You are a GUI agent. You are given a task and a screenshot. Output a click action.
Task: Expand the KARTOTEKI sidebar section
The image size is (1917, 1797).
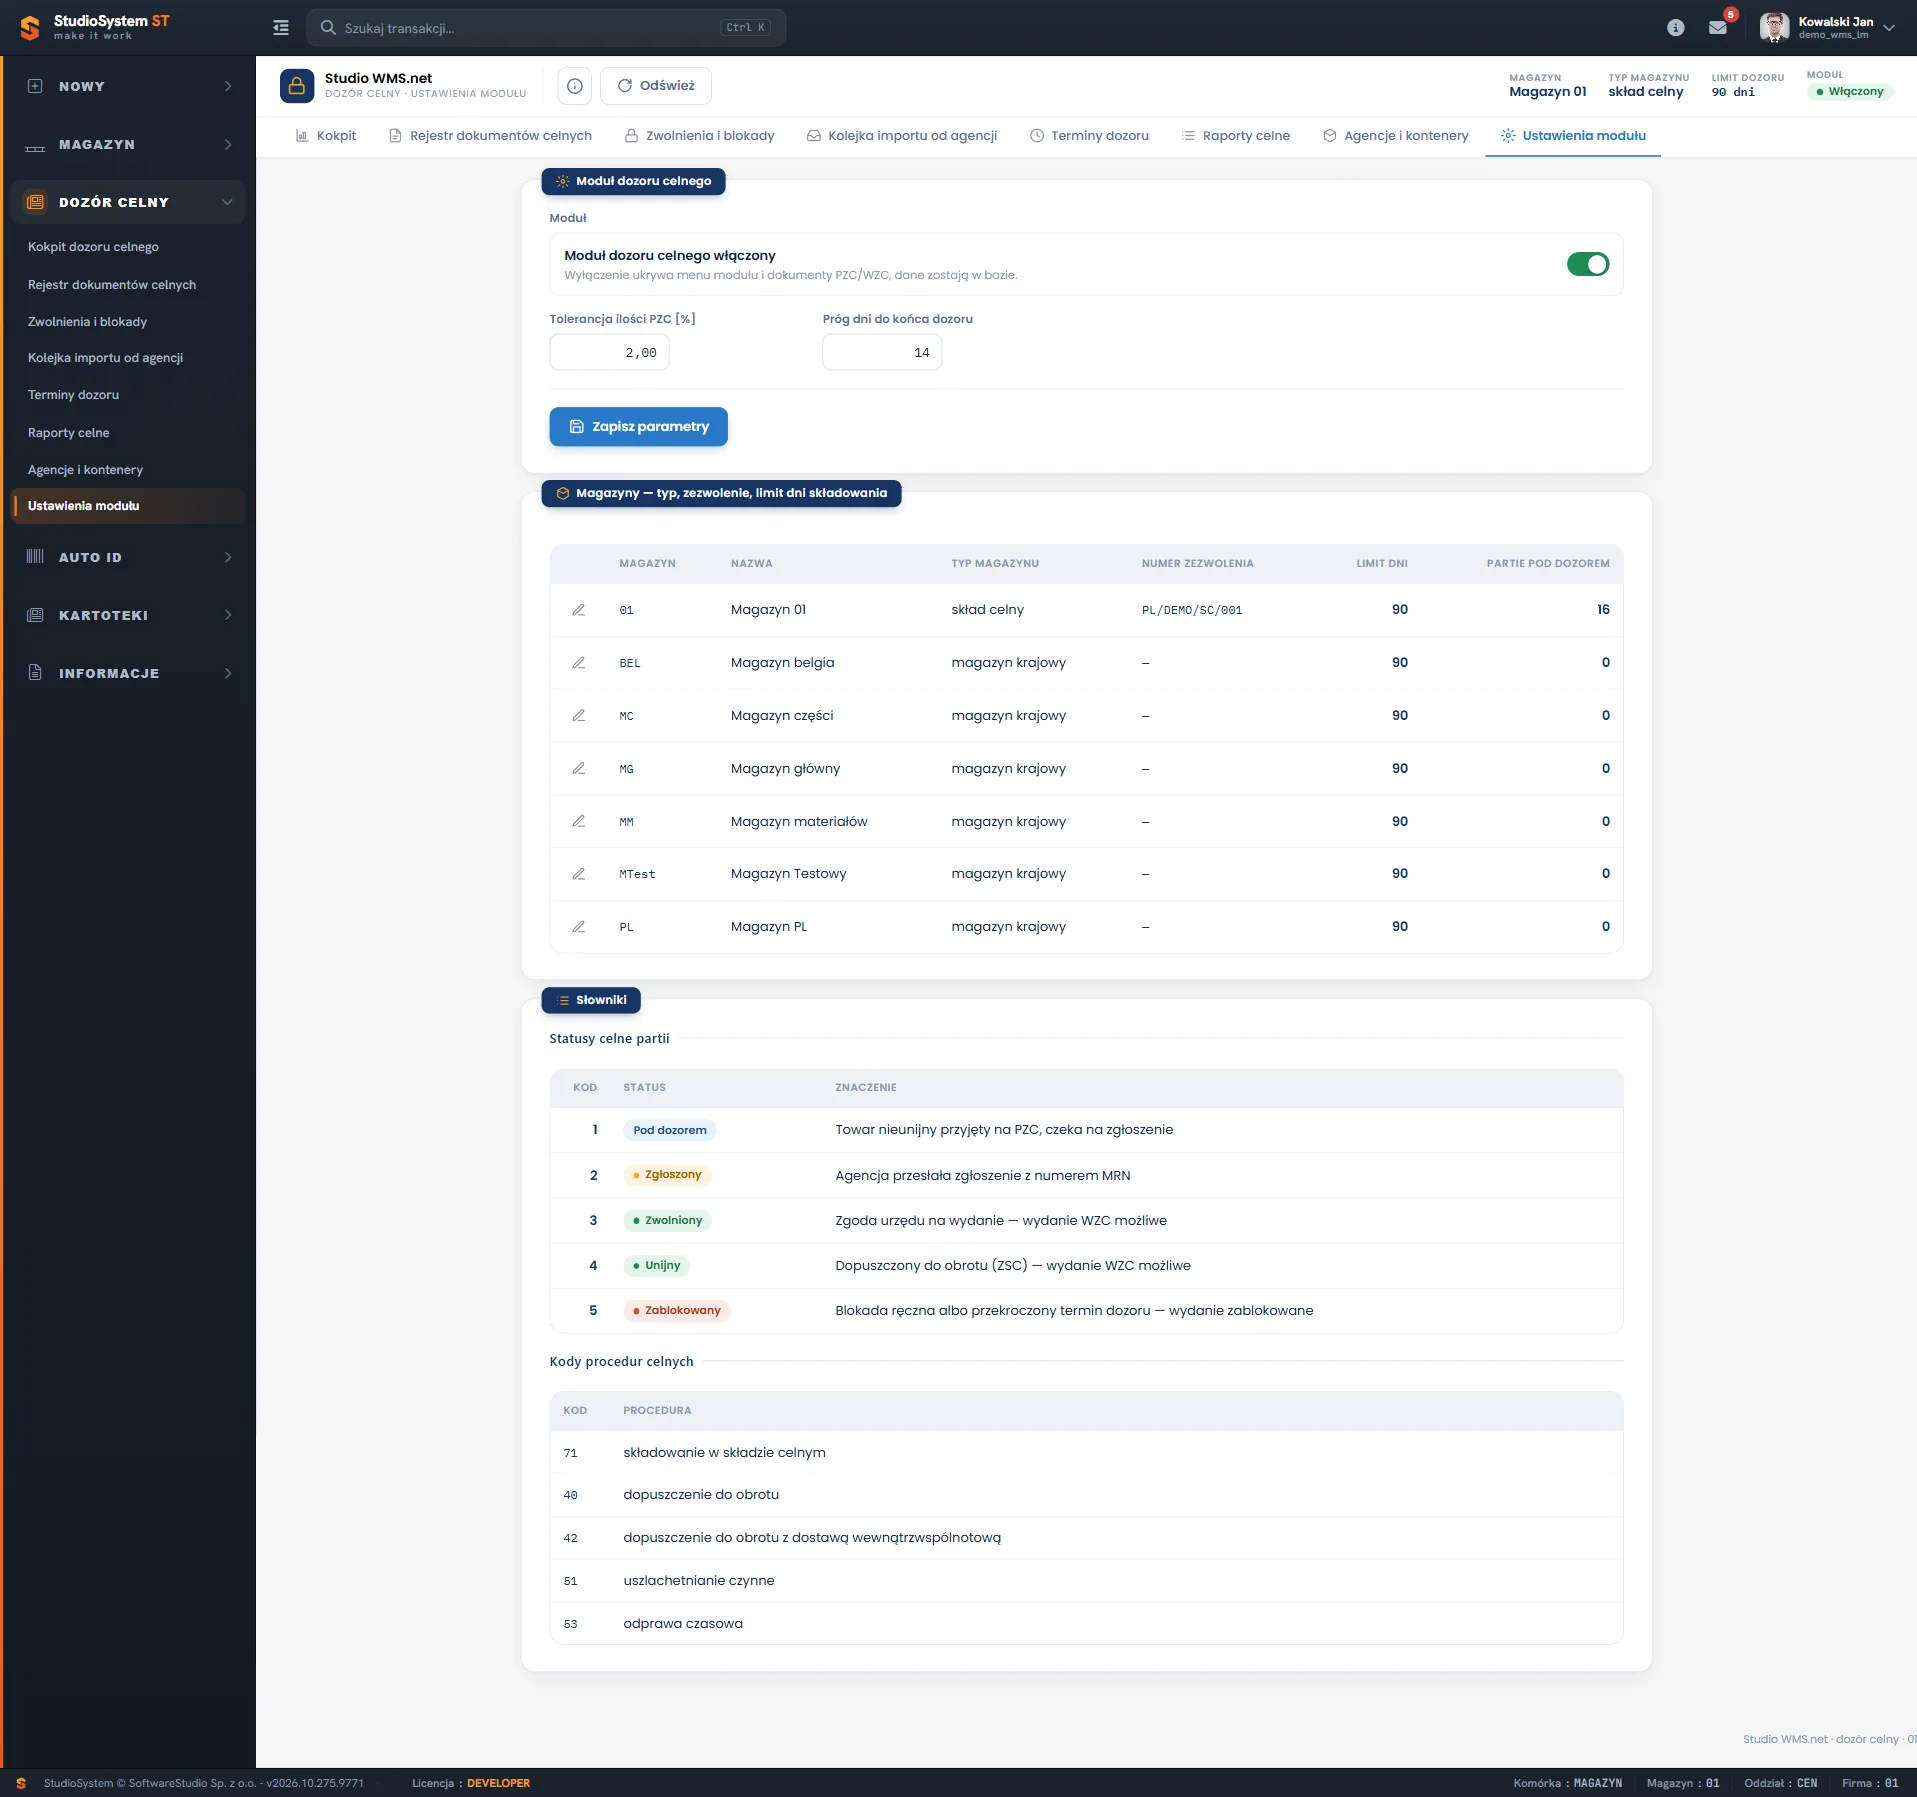tap(128, 615)
